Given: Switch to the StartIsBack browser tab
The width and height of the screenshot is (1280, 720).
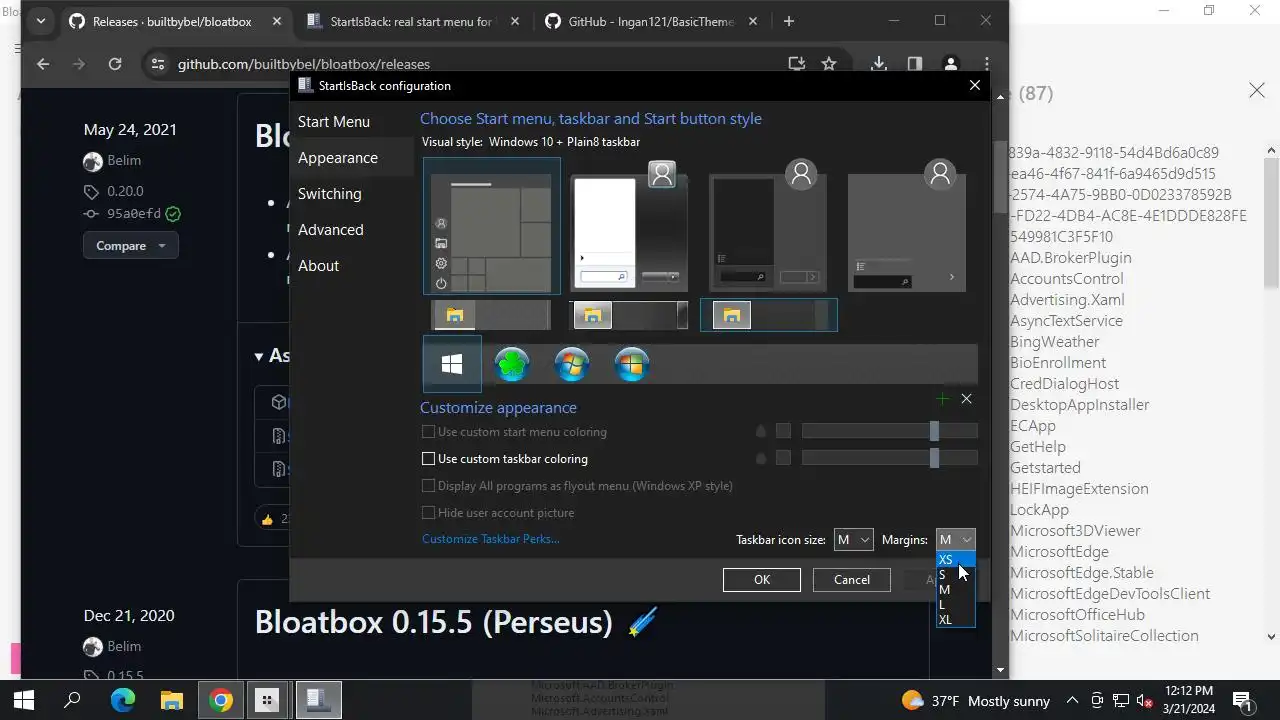Looking at the screenshot, I should 413,21.
